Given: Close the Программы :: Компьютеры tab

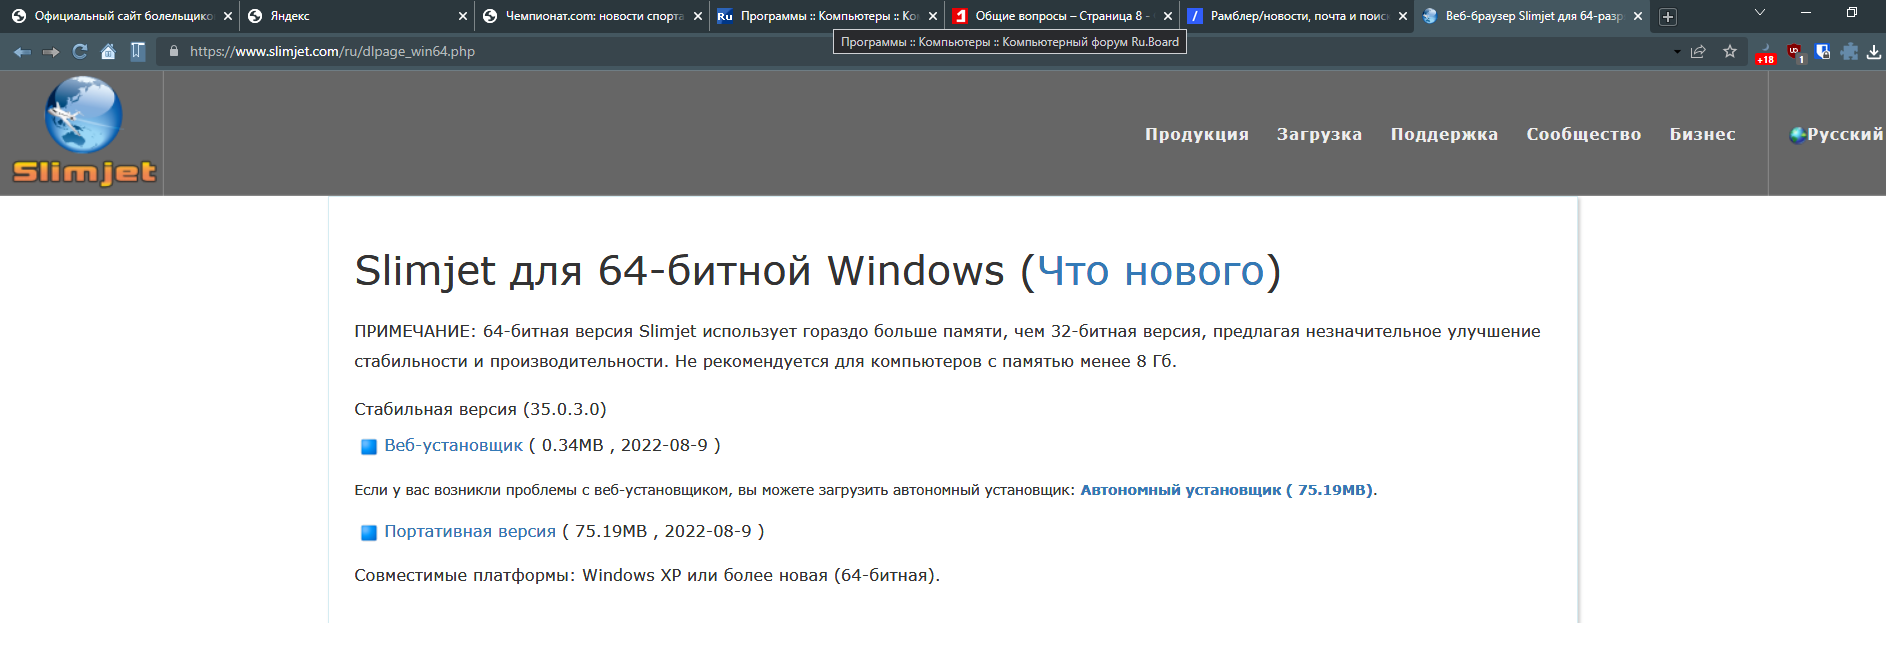Looking at the screenshot, I should click(x=933, y=16).
